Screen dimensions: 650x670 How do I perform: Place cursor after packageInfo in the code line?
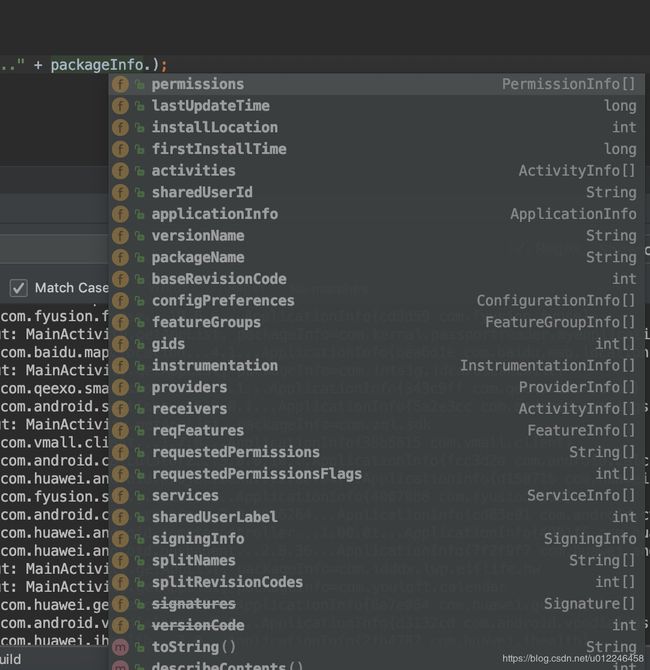tap(144, 65)
